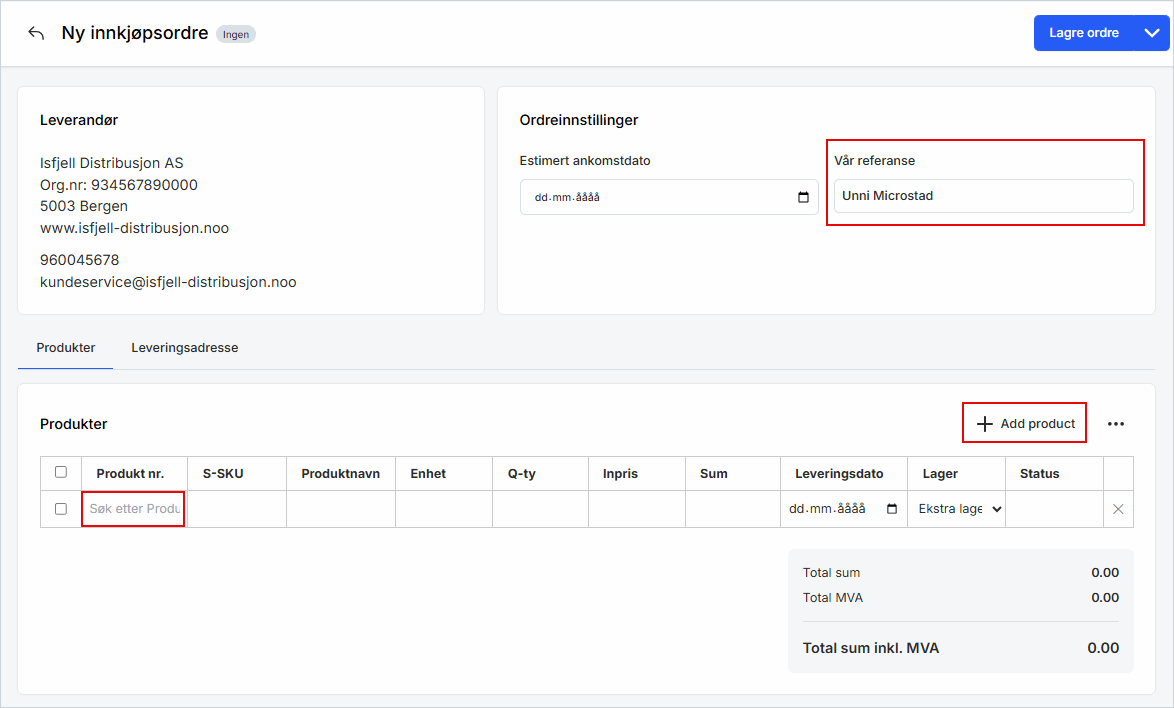This screenshot has width=1174, height=708.
Task: Remove product row with X icon
Action: [1118, 509]
